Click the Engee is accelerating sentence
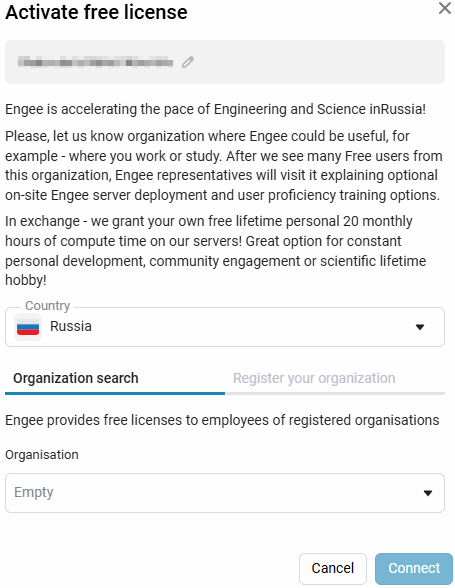The height and width of the screenshot is (588, 455). click(215, 109)
